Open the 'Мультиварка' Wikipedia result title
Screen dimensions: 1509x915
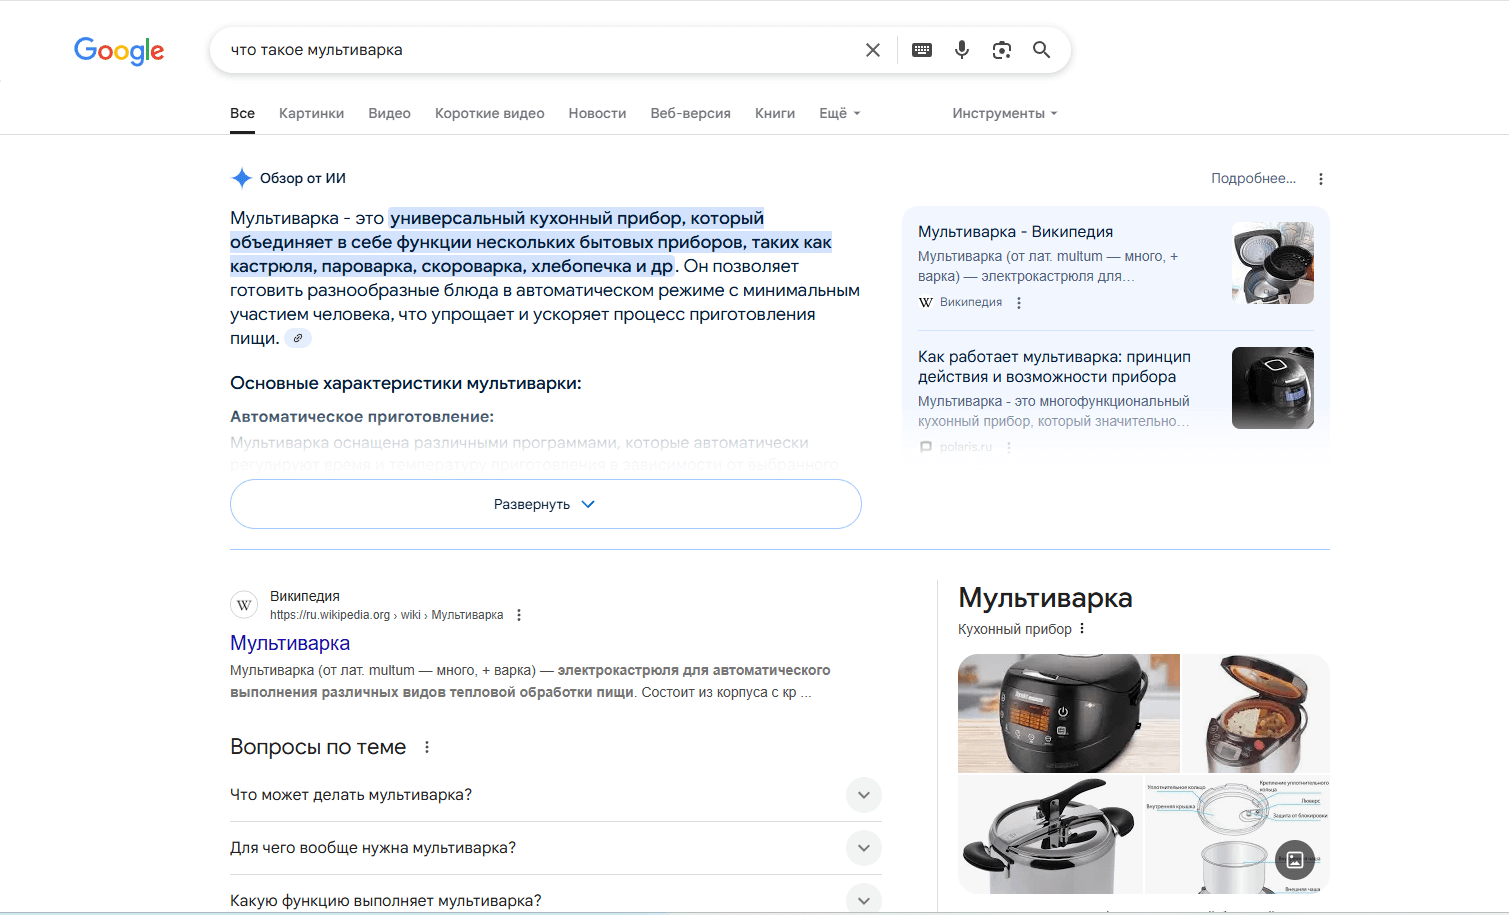point(290,643)
